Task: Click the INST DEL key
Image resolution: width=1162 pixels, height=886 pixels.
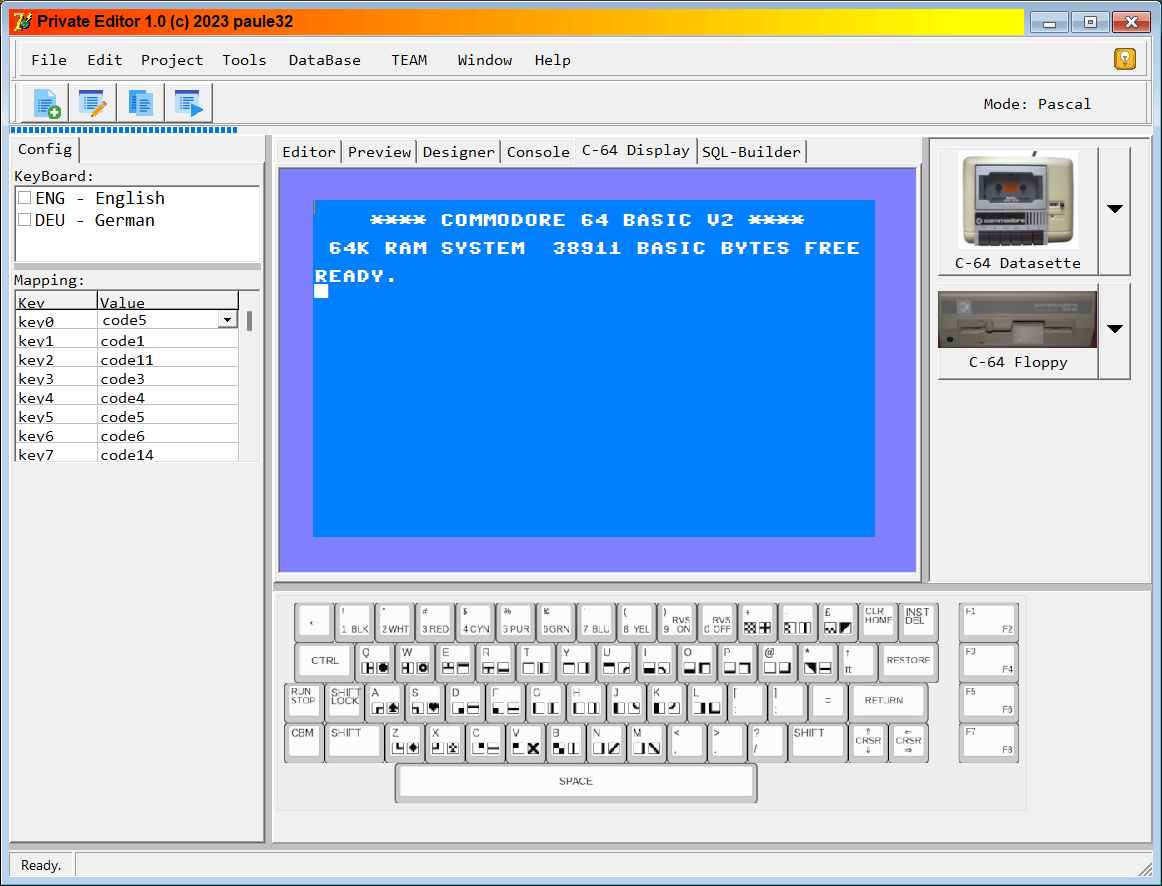Action: click(x=918, y=622)
